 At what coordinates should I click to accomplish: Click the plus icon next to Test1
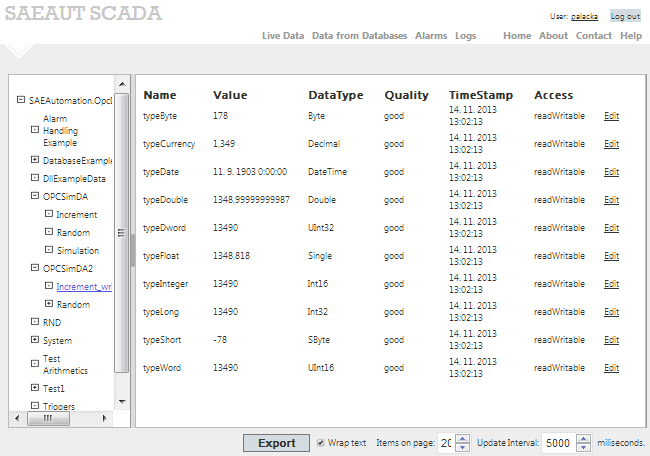tap(35, 387)
